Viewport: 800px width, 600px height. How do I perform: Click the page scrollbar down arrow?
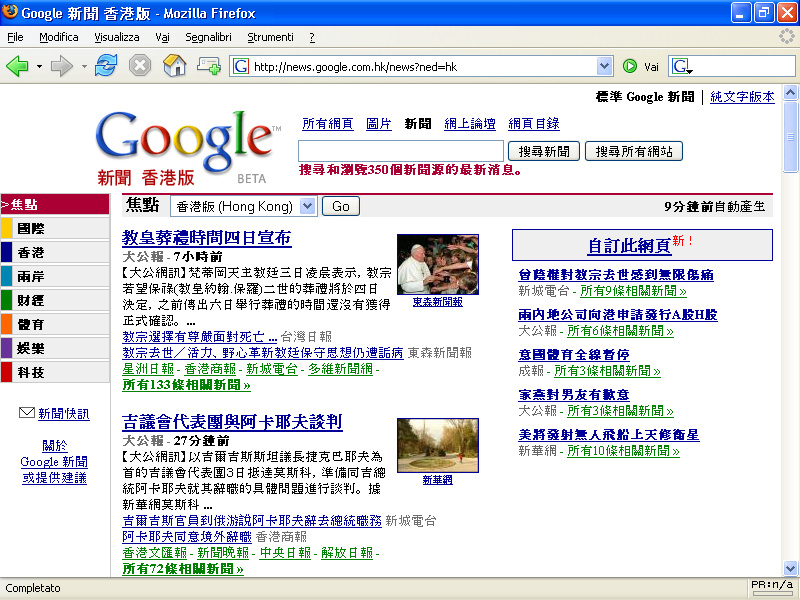(790, 568)
